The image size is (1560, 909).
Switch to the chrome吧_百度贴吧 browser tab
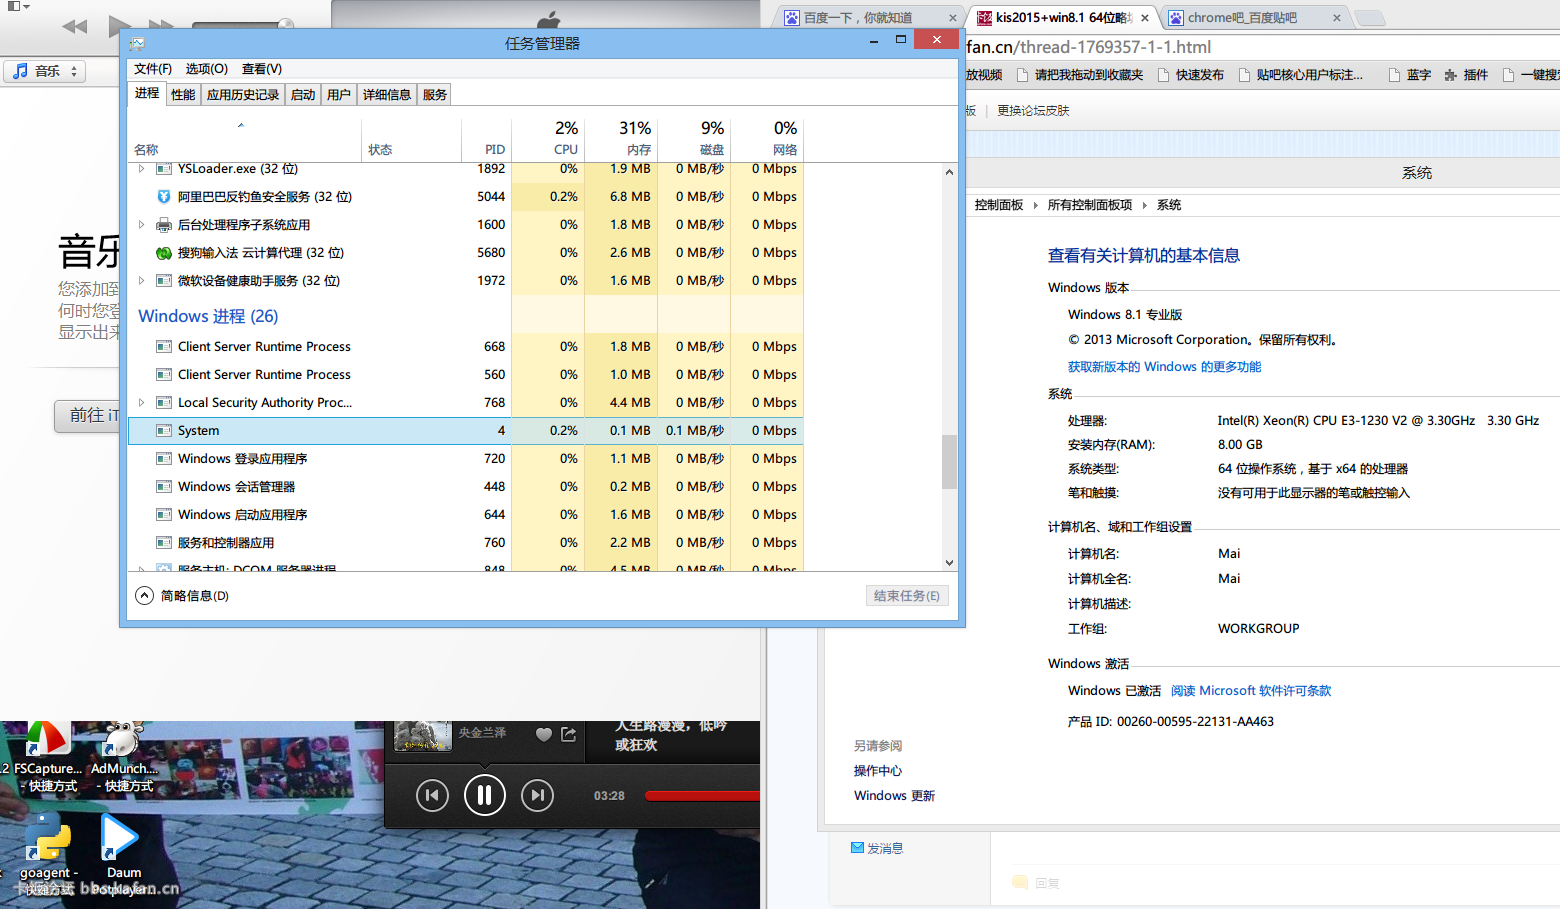pos(1255,18)
